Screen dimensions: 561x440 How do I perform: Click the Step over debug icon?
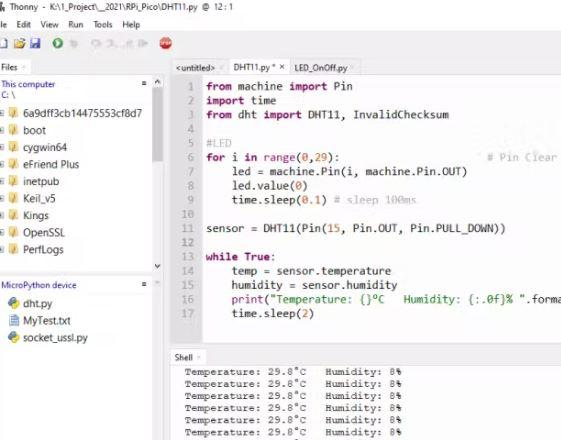pyautogui.click(x=96, y=43)
